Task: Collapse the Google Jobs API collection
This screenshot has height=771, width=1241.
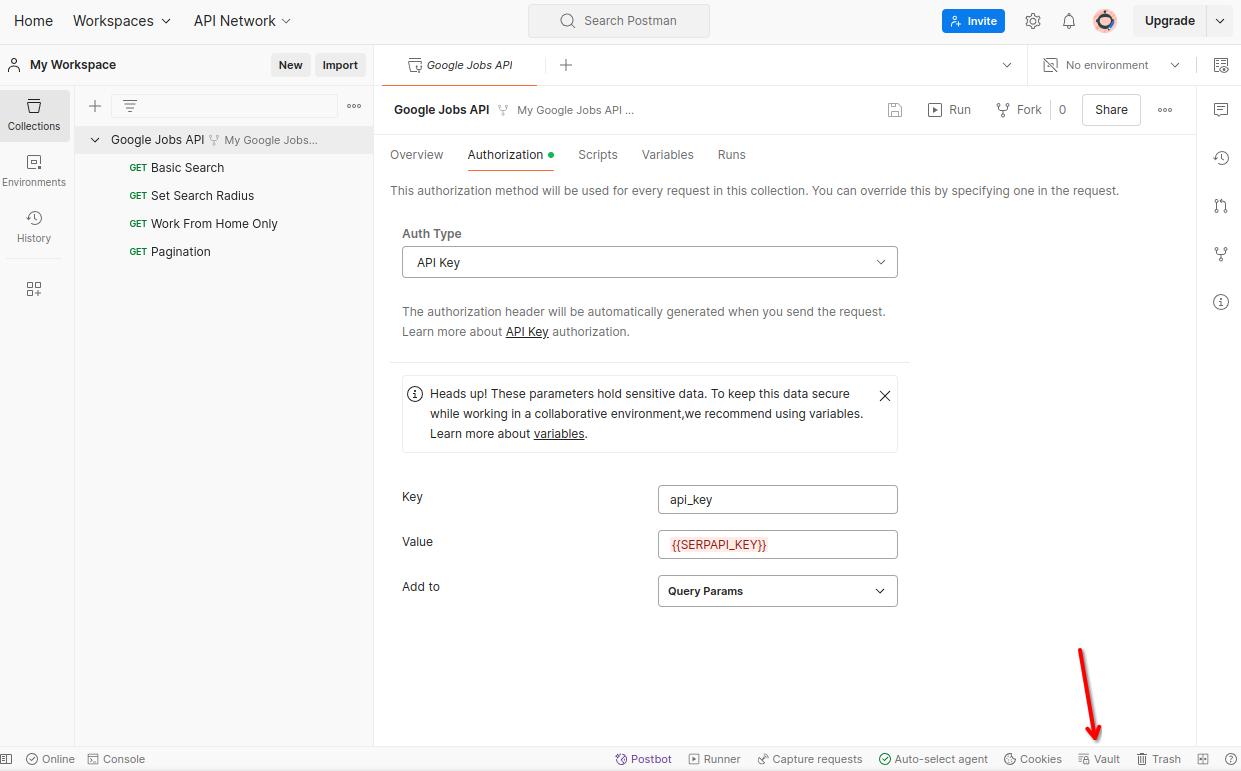Action: [95, 140]
